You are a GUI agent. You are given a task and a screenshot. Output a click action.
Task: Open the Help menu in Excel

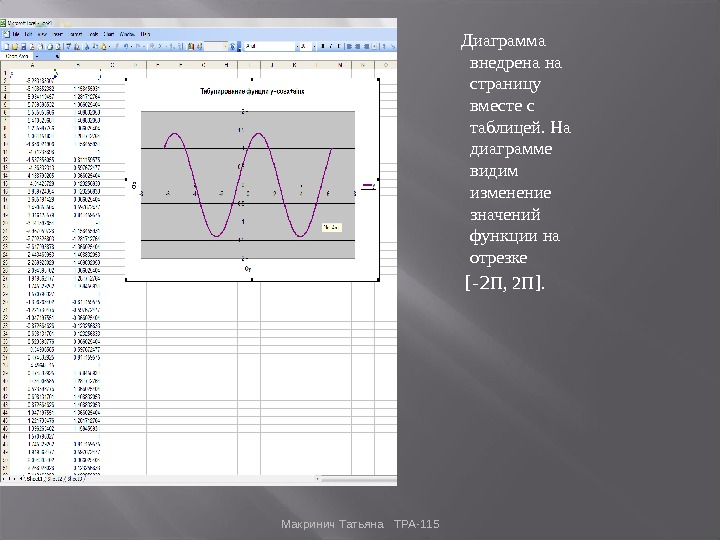[145, 34]
